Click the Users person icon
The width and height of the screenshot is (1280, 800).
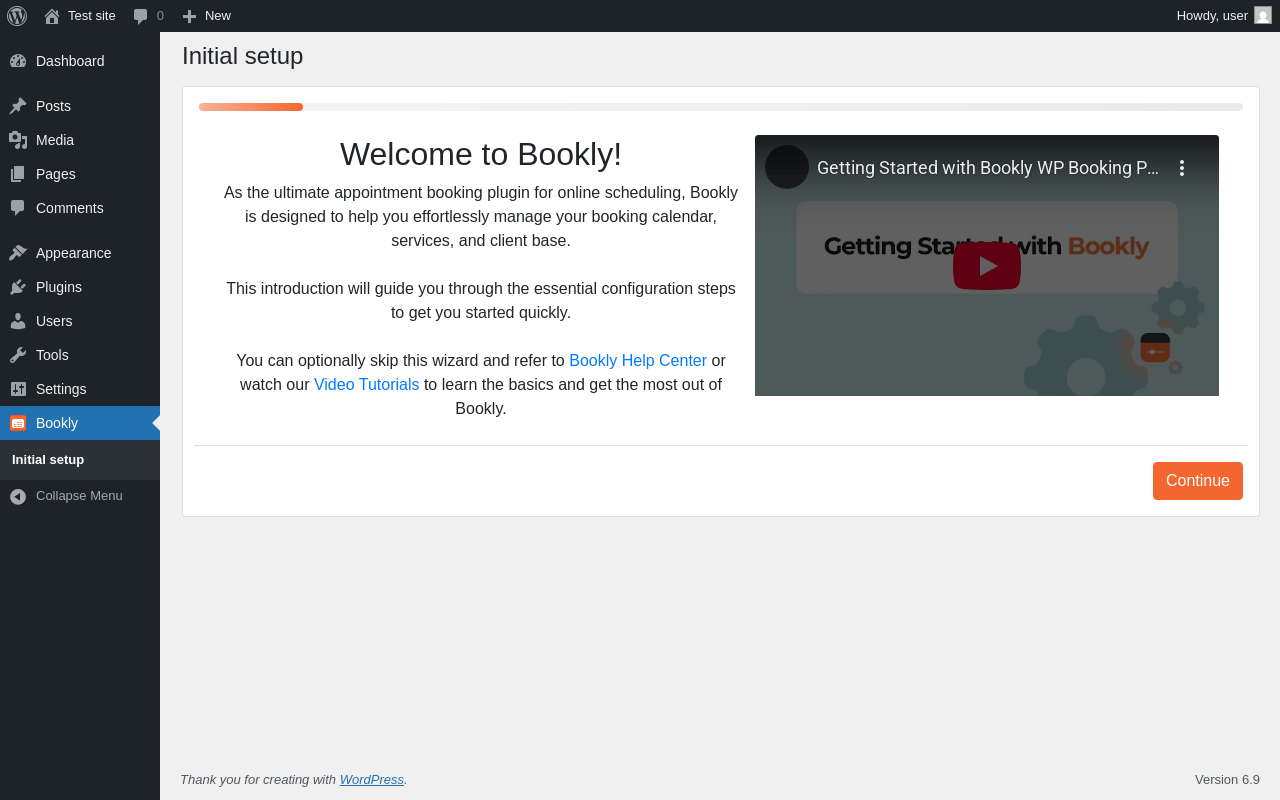[x=18, y=321]
